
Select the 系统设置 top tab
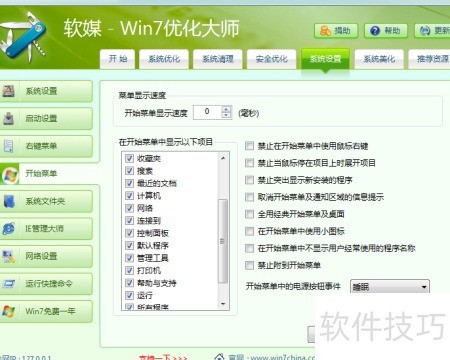point(325,59)
